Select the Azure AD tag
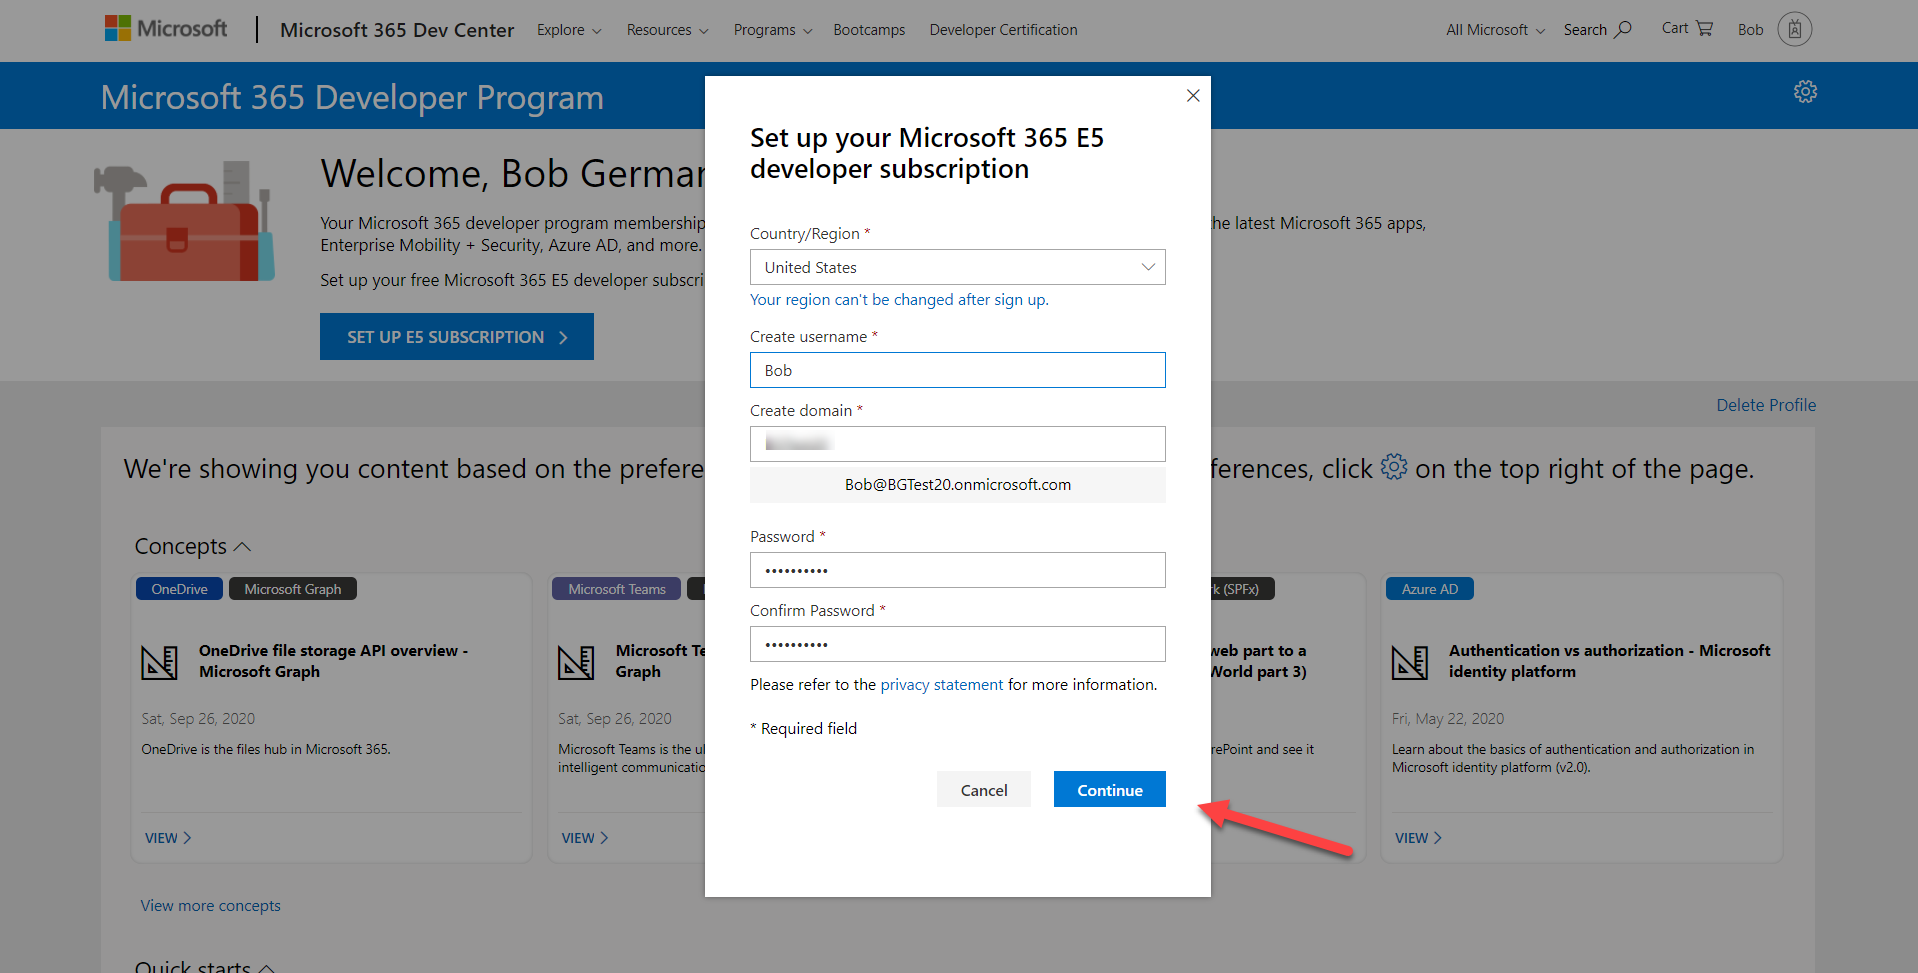 point(1430,589)
